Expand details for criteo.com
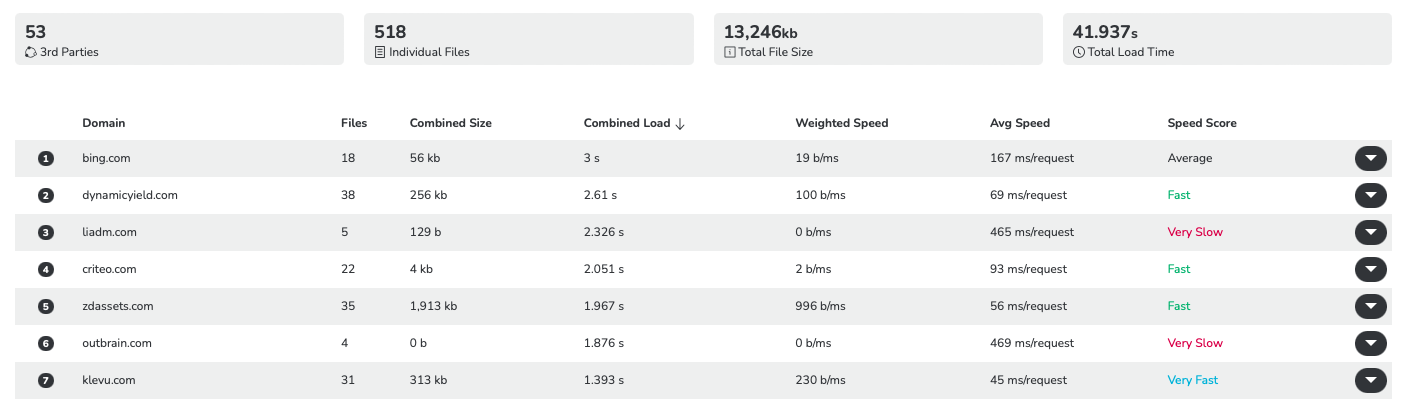 pyautogui.click(x=1370, y=269)
